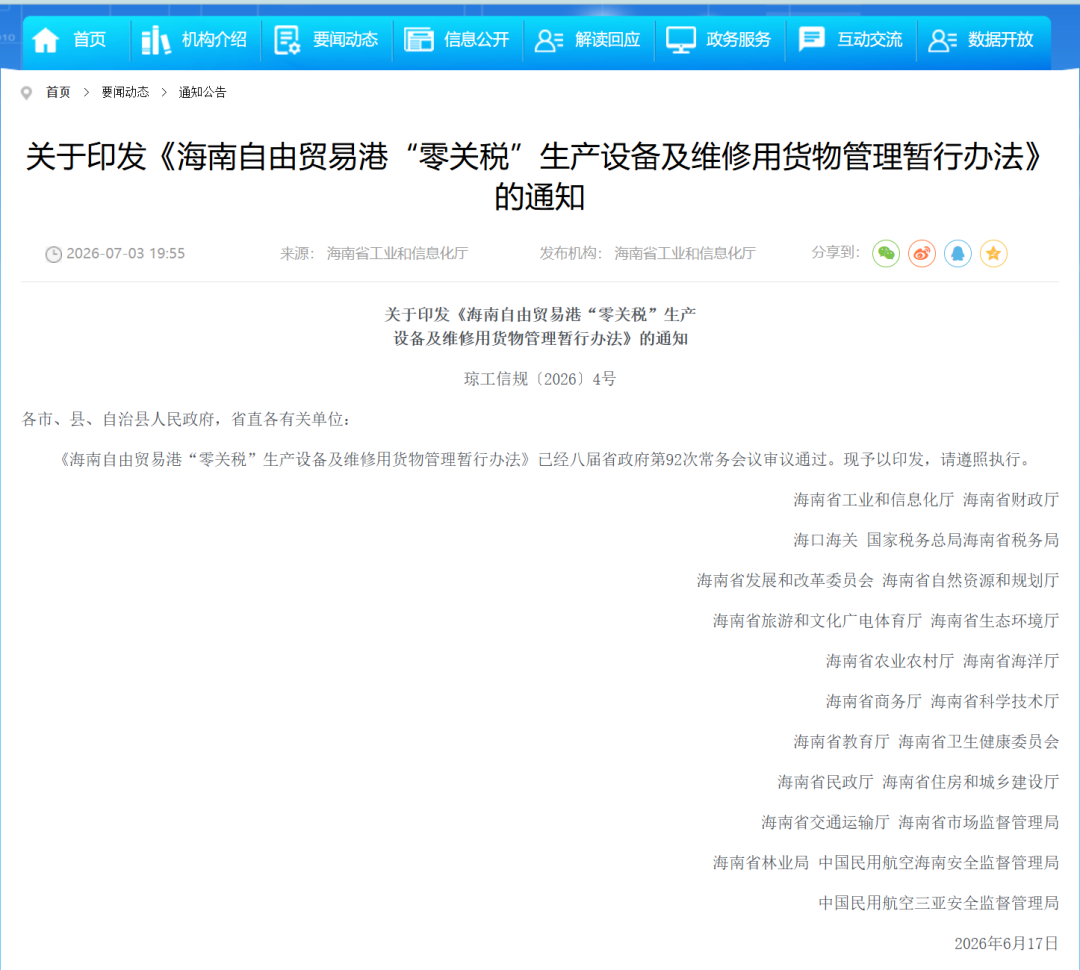Go to 首页 in the breadcrumb

pos(58,92)
